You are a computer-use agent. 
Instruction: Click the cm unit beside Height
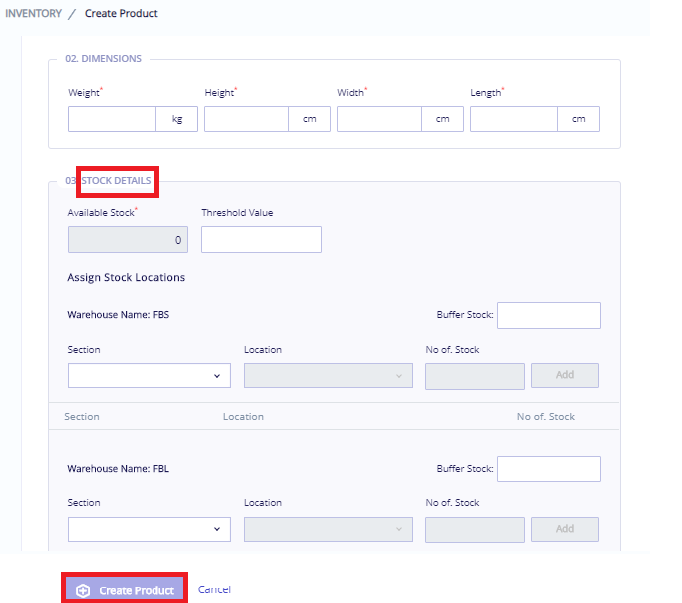pos(310,119)
